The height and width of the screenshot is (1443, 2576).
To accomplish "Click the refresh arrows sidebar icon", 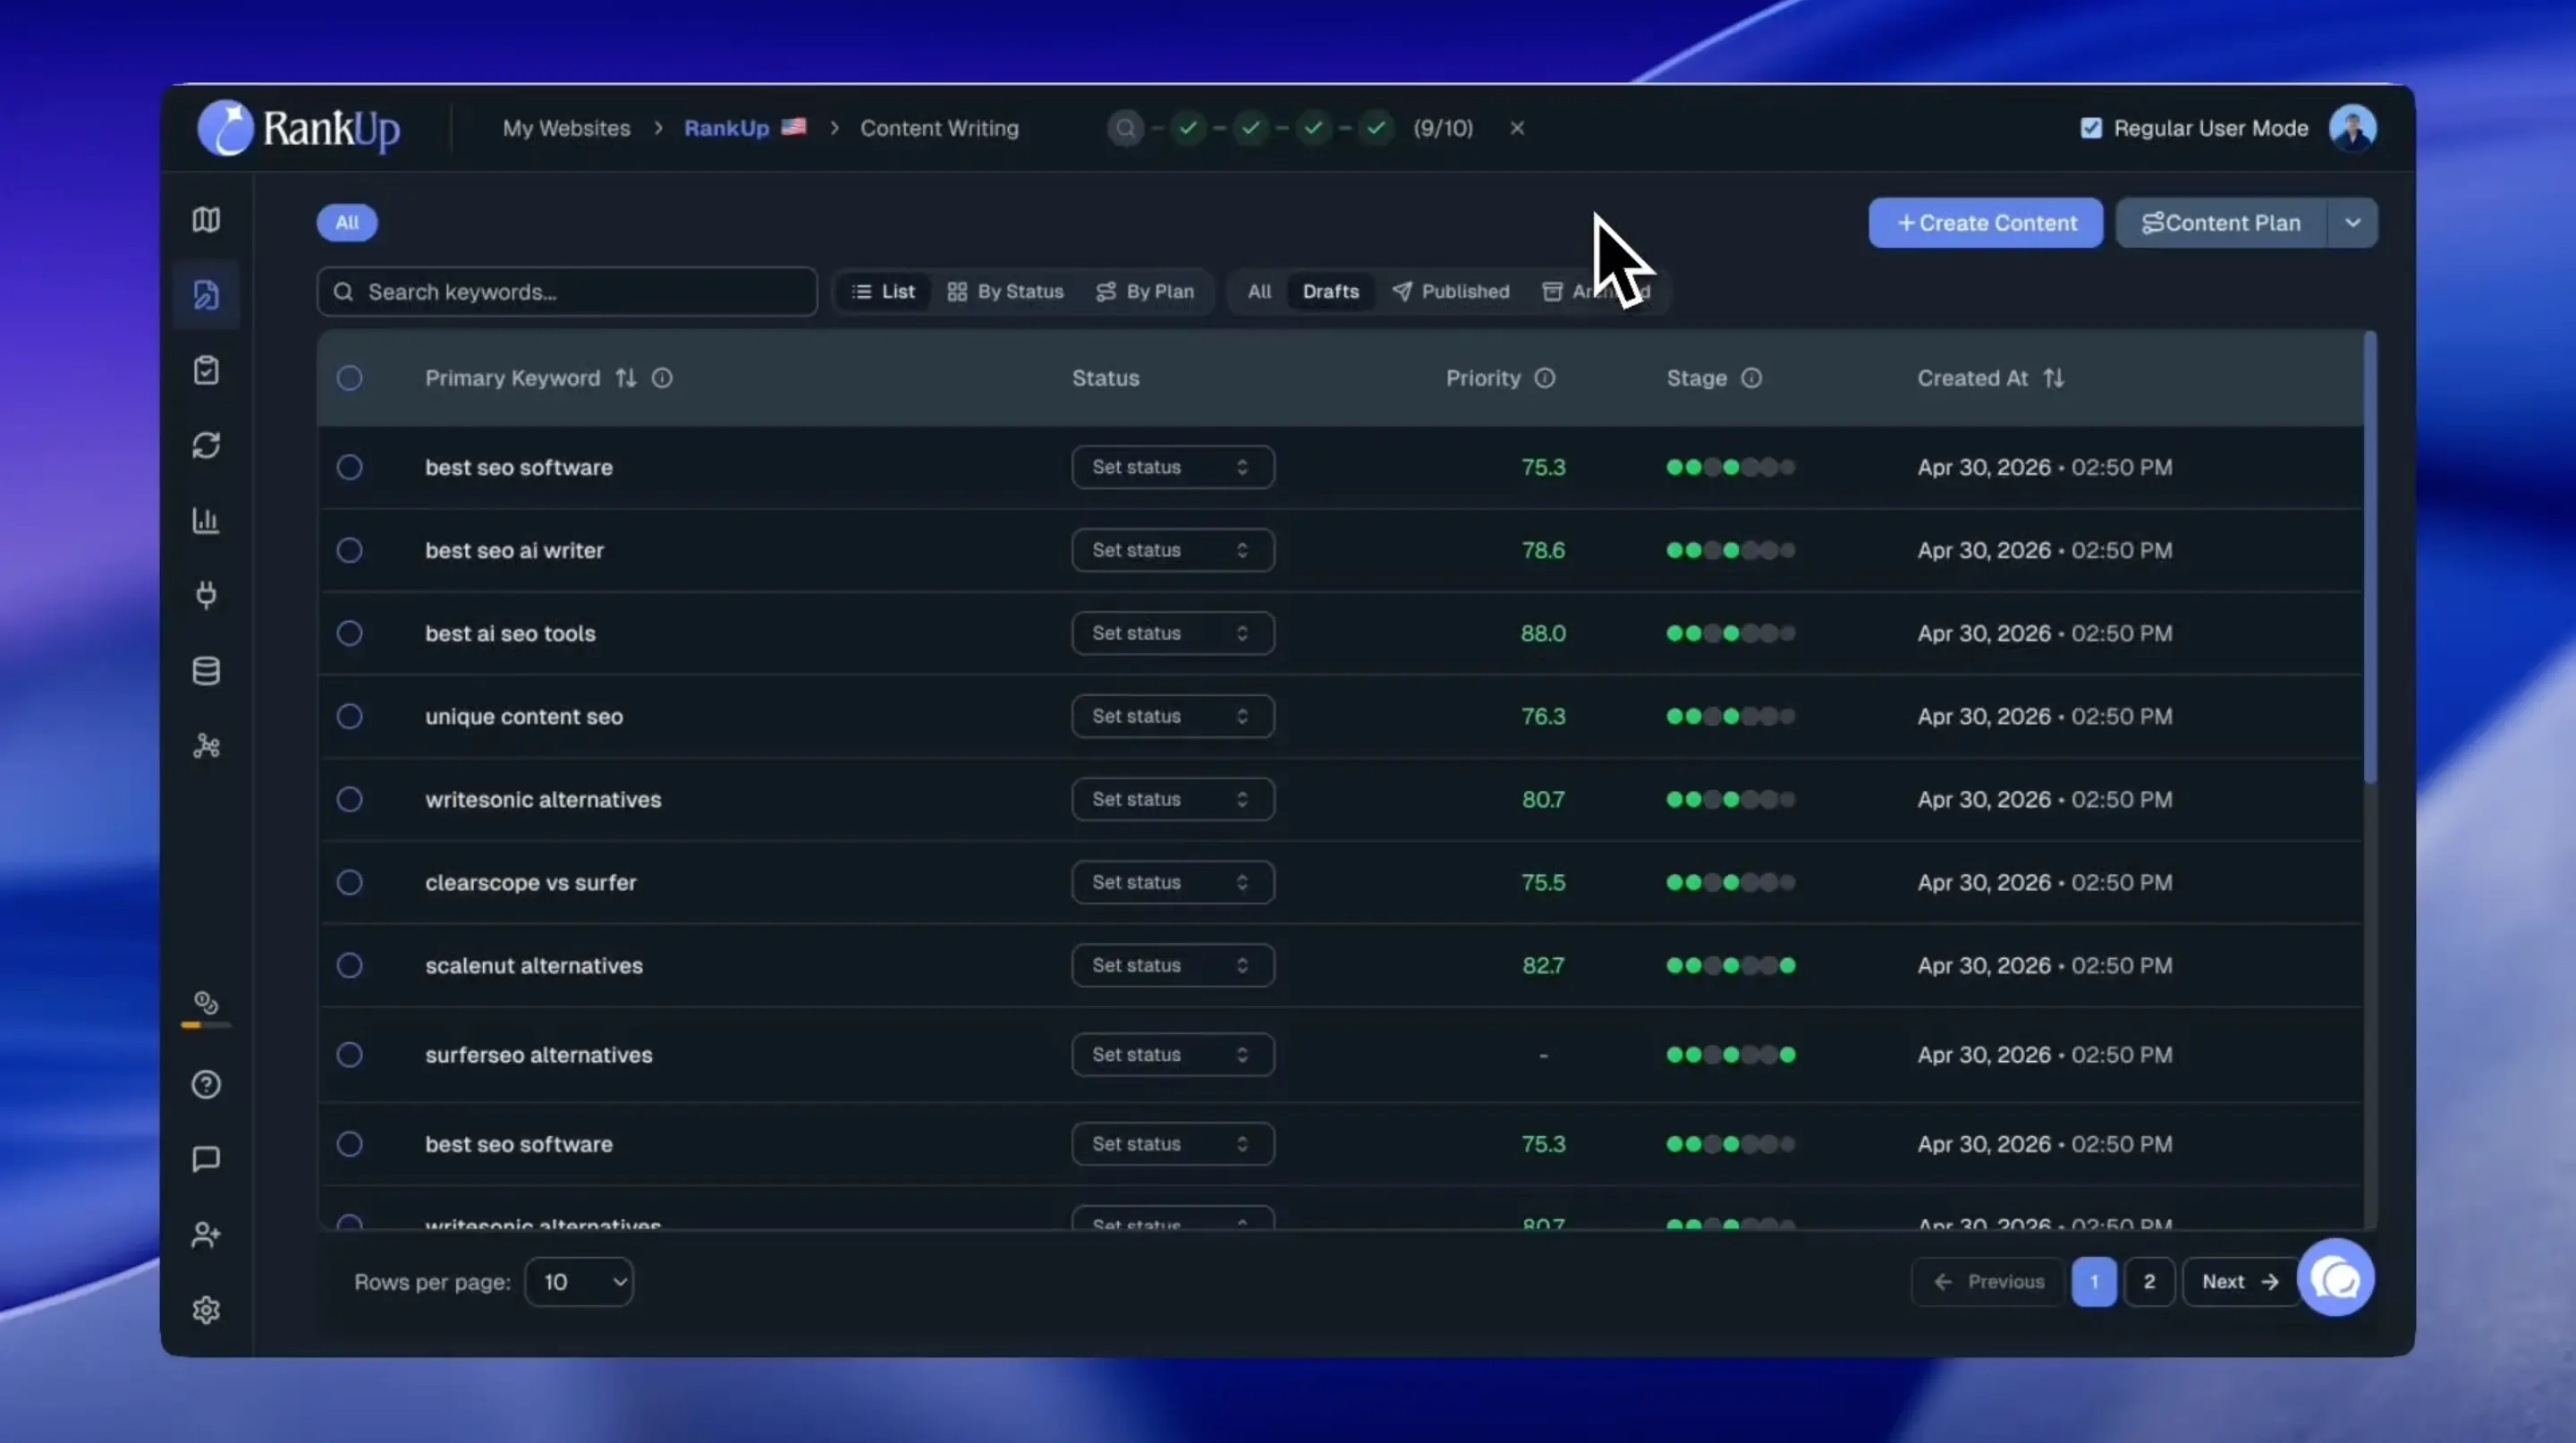I will (206, 445).
